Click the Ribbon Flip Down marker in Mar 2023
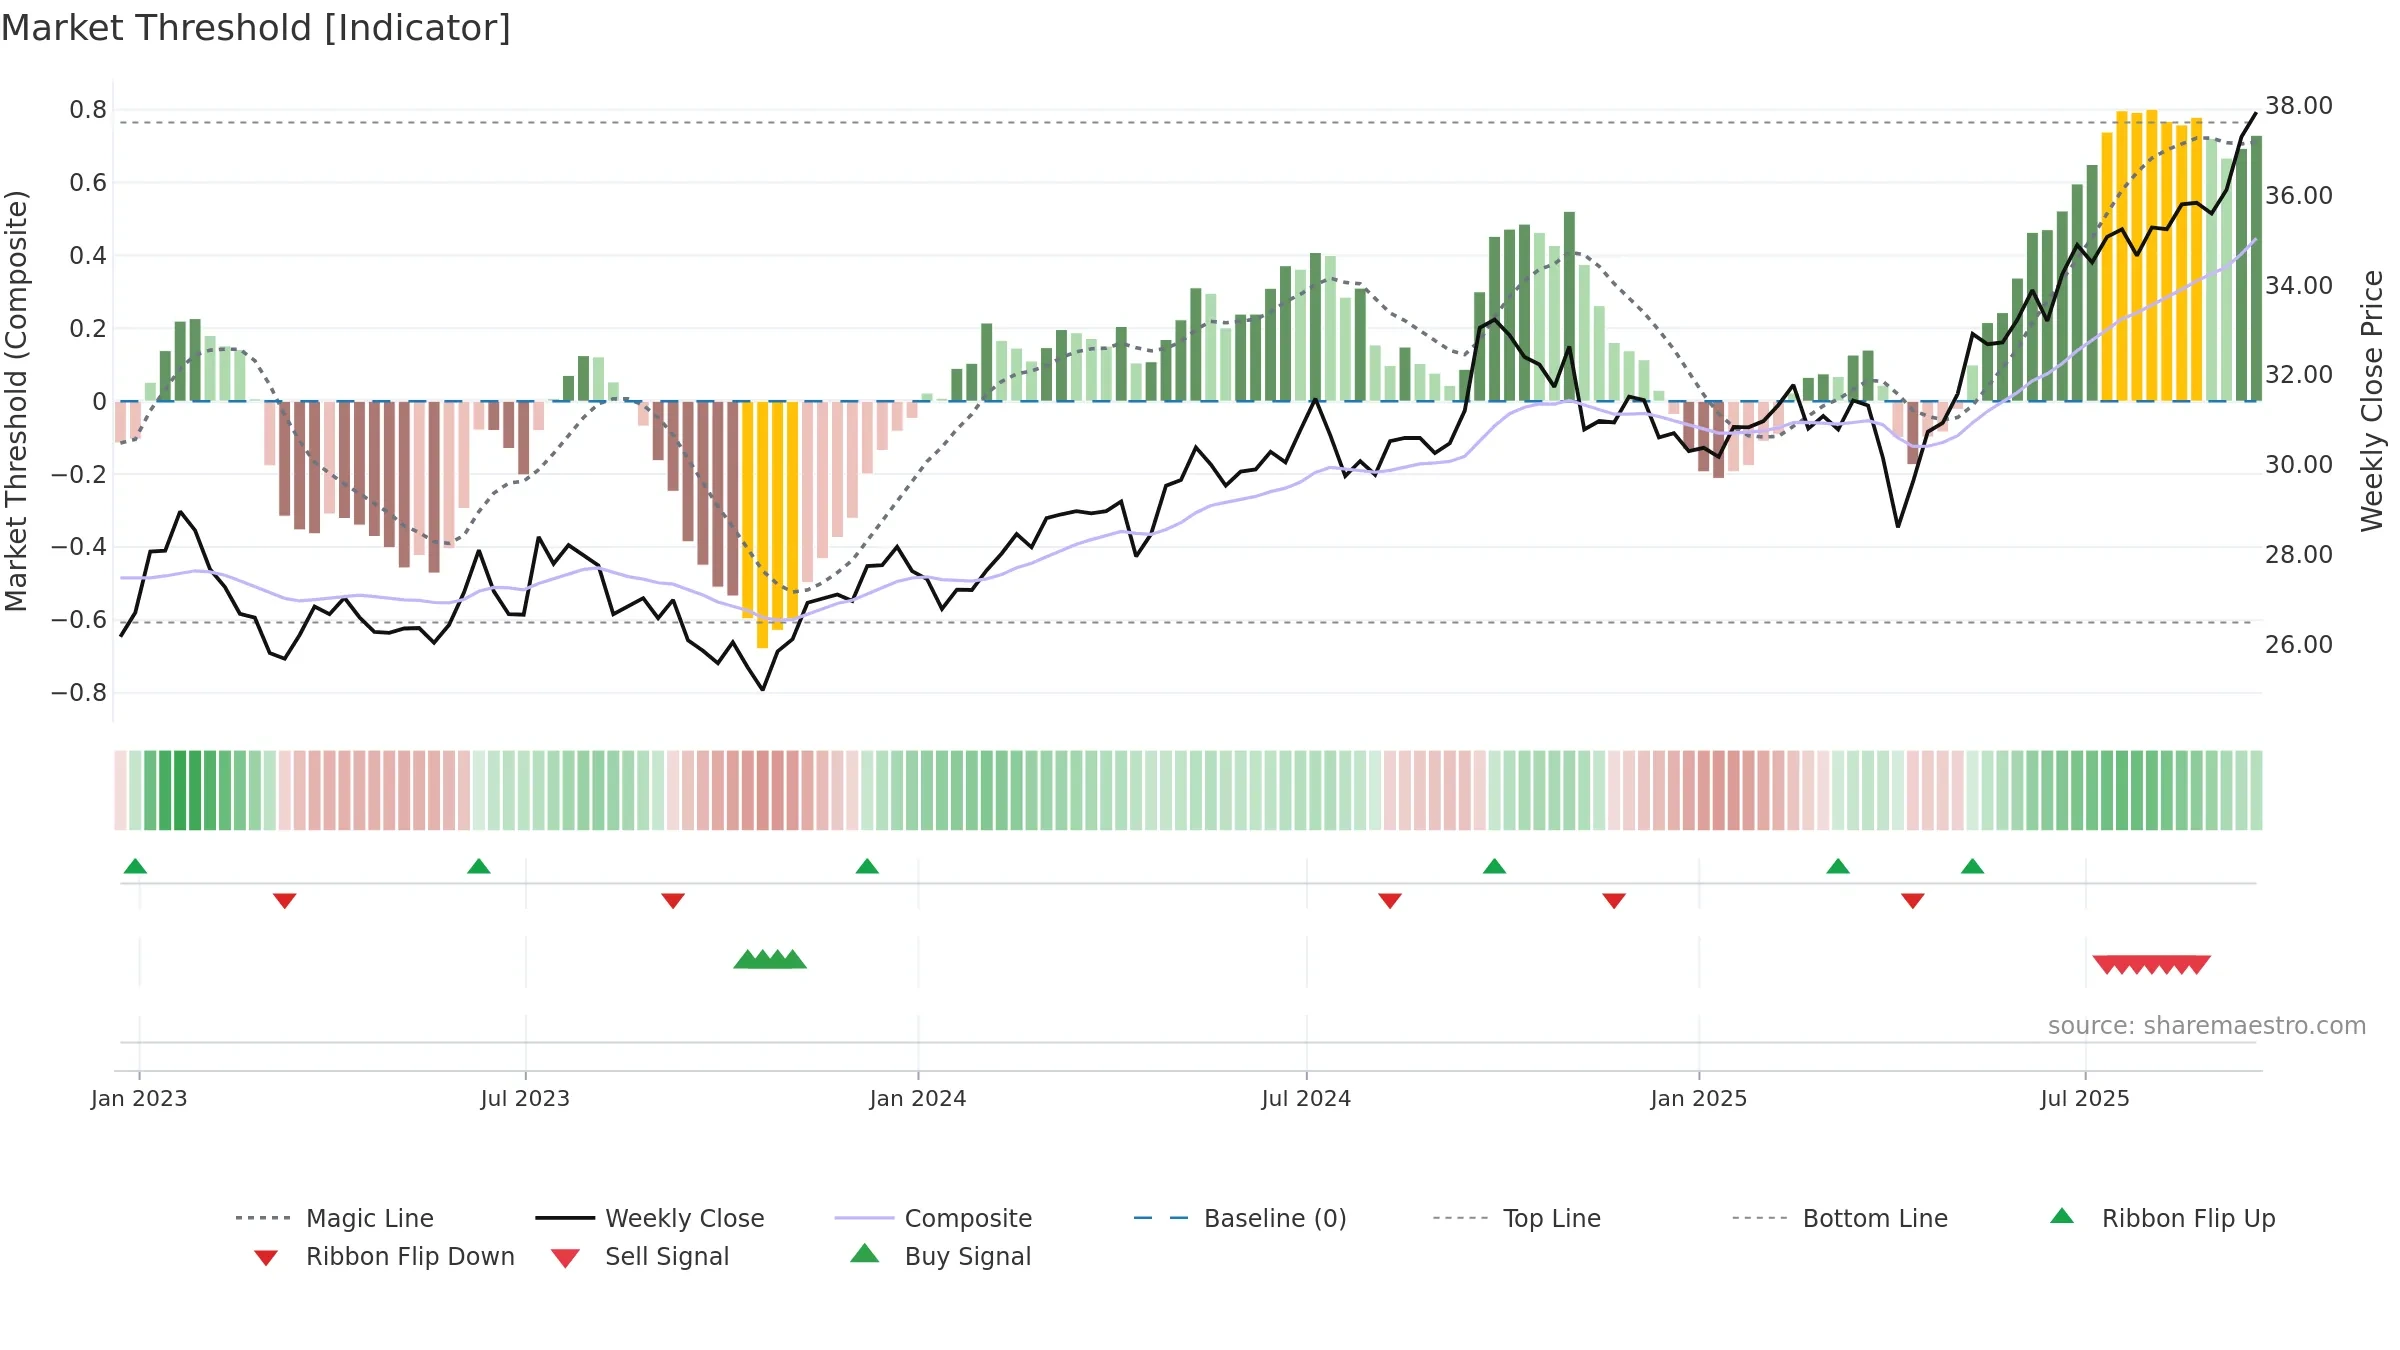This screenshot has height=1350, width=2400. point(285,901)
